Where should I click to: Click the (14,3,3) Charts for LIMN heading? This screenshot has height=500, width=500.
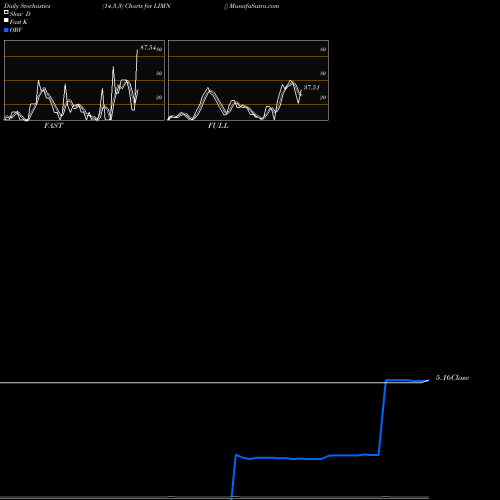coord(136,6)
